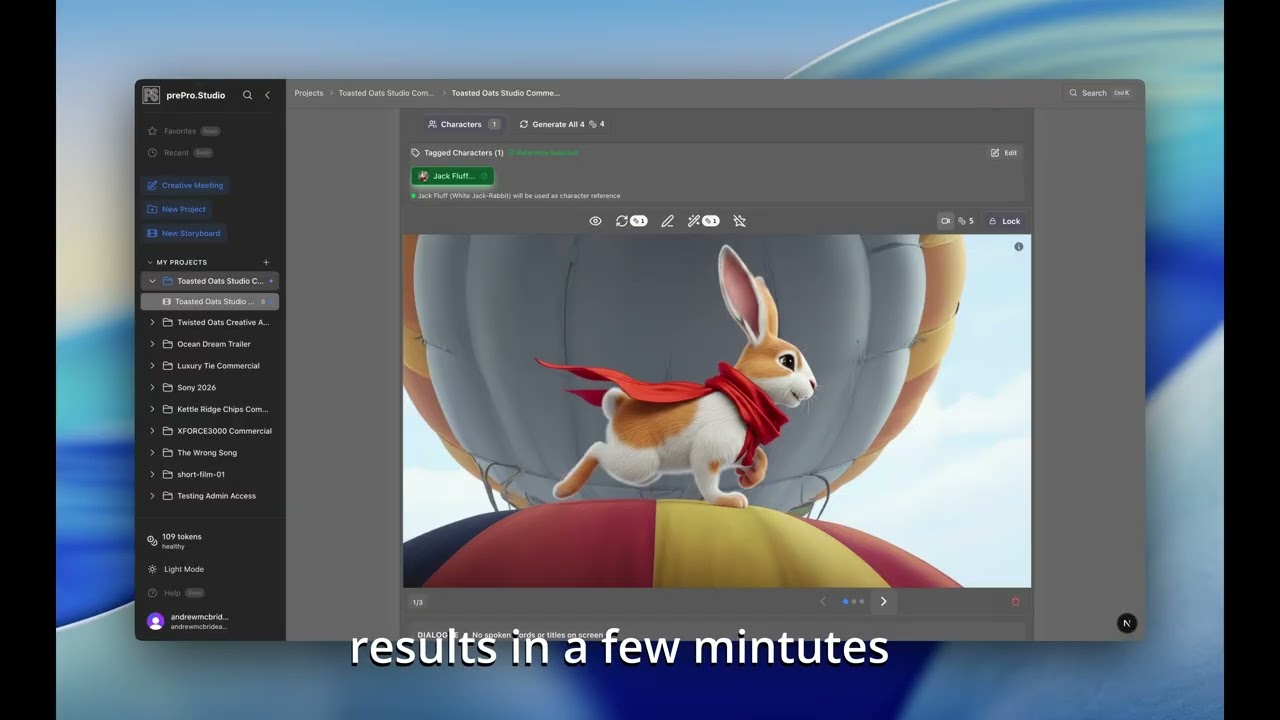Delete the image with the red trash icon

(1016, 602)
